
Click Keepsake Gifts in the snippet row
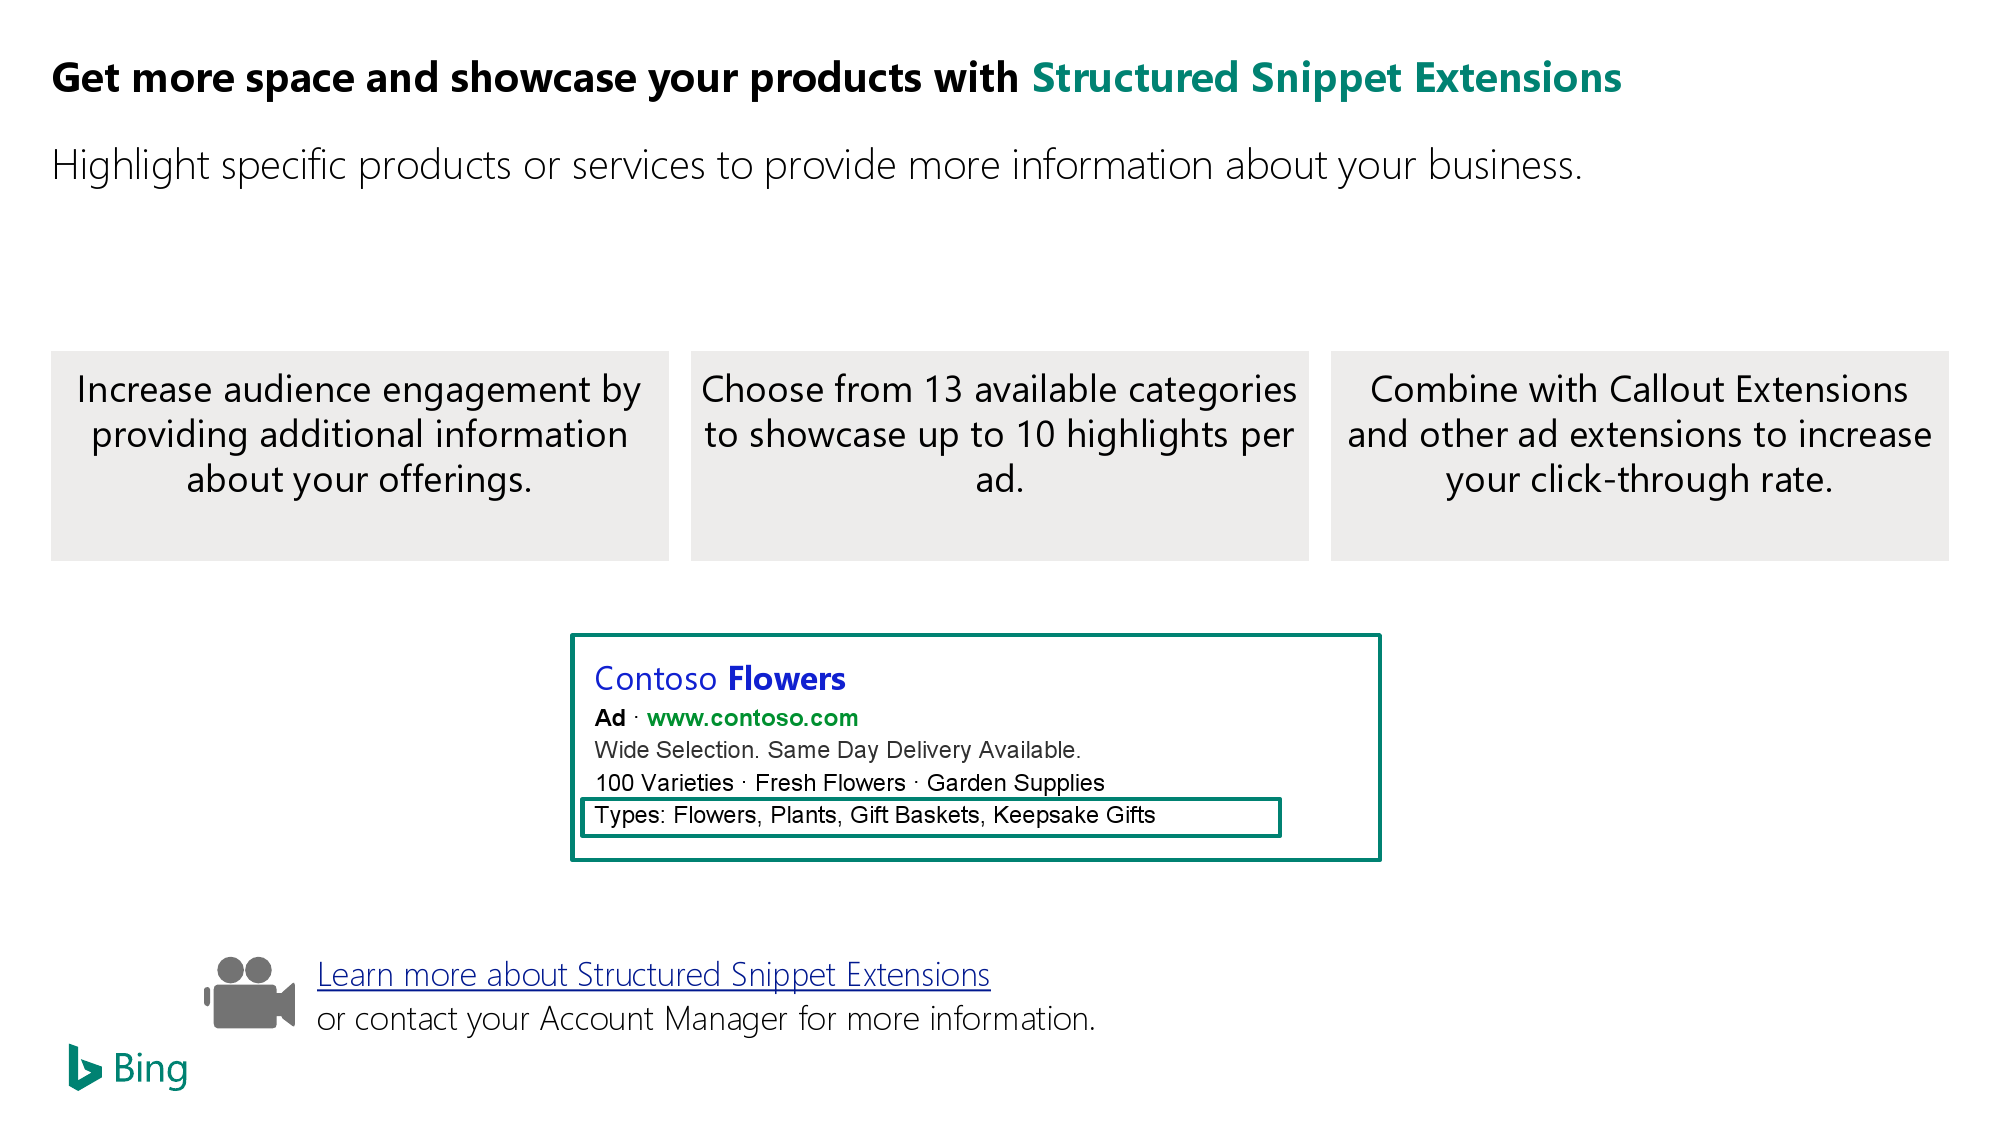tap(1074, 816)
